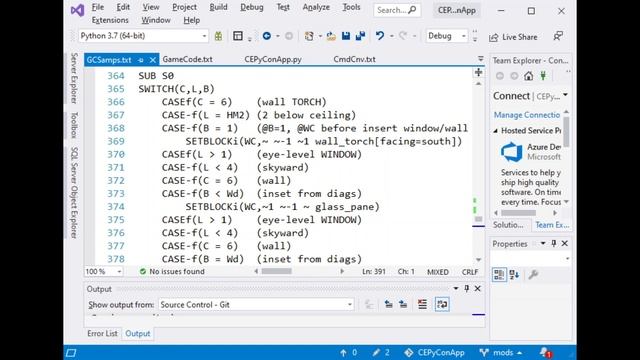Open the File menu
The width and height of the screenshot is (640, 360).
point(98,7)
